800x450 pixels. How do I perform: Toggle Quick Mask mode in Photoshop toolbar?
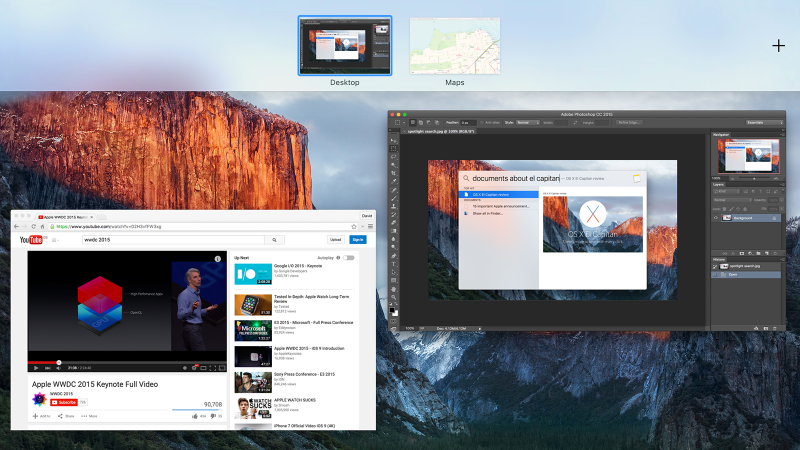pos(393,321)
